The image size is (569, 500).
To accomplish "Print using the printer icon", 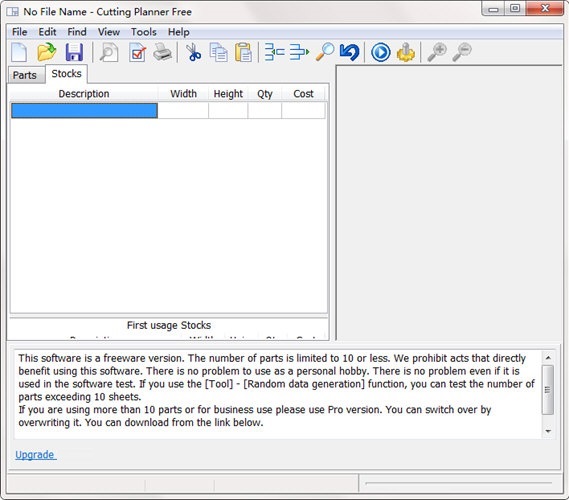I will click(162, 52).
